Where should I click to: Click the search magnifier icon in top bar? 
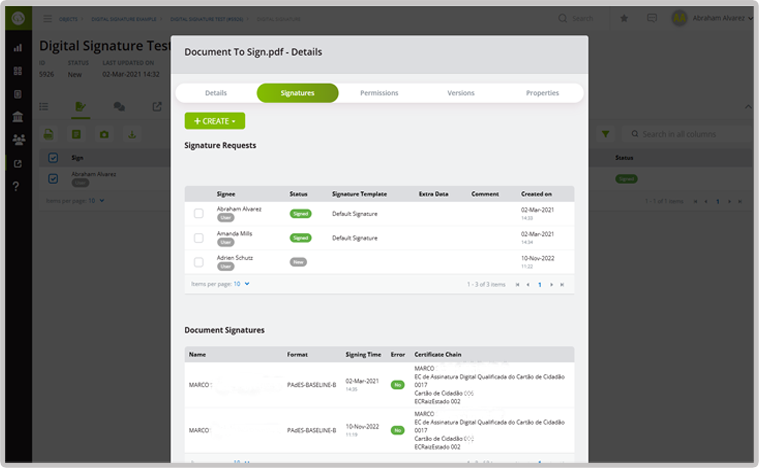[x=562, y=18]
